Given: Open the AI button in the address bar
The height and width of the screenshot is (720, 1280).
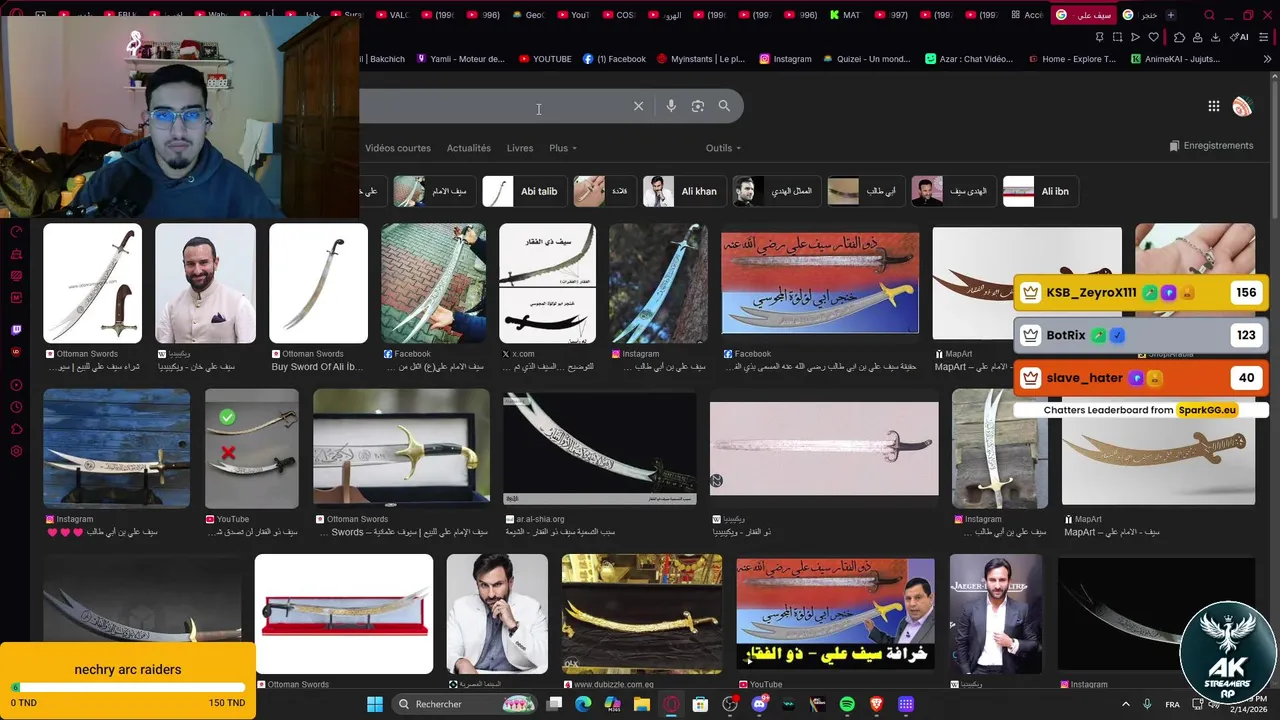Looking at the screenshot, I should (x=1240, y=37).
